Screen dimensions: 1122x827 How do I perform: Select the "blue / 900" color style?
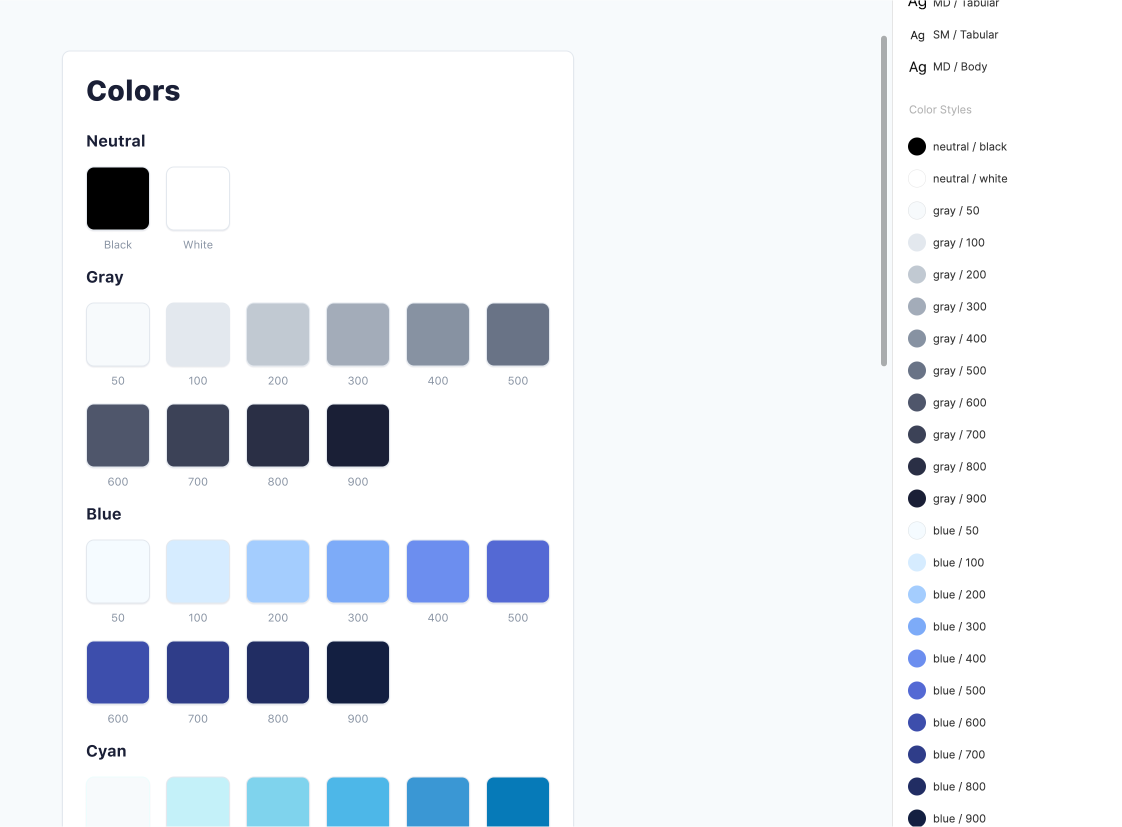click(950, 818)
